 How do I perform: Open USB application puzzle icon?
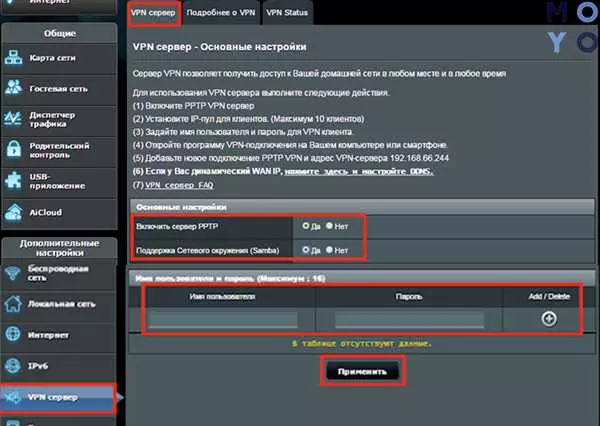coord(14,181)
